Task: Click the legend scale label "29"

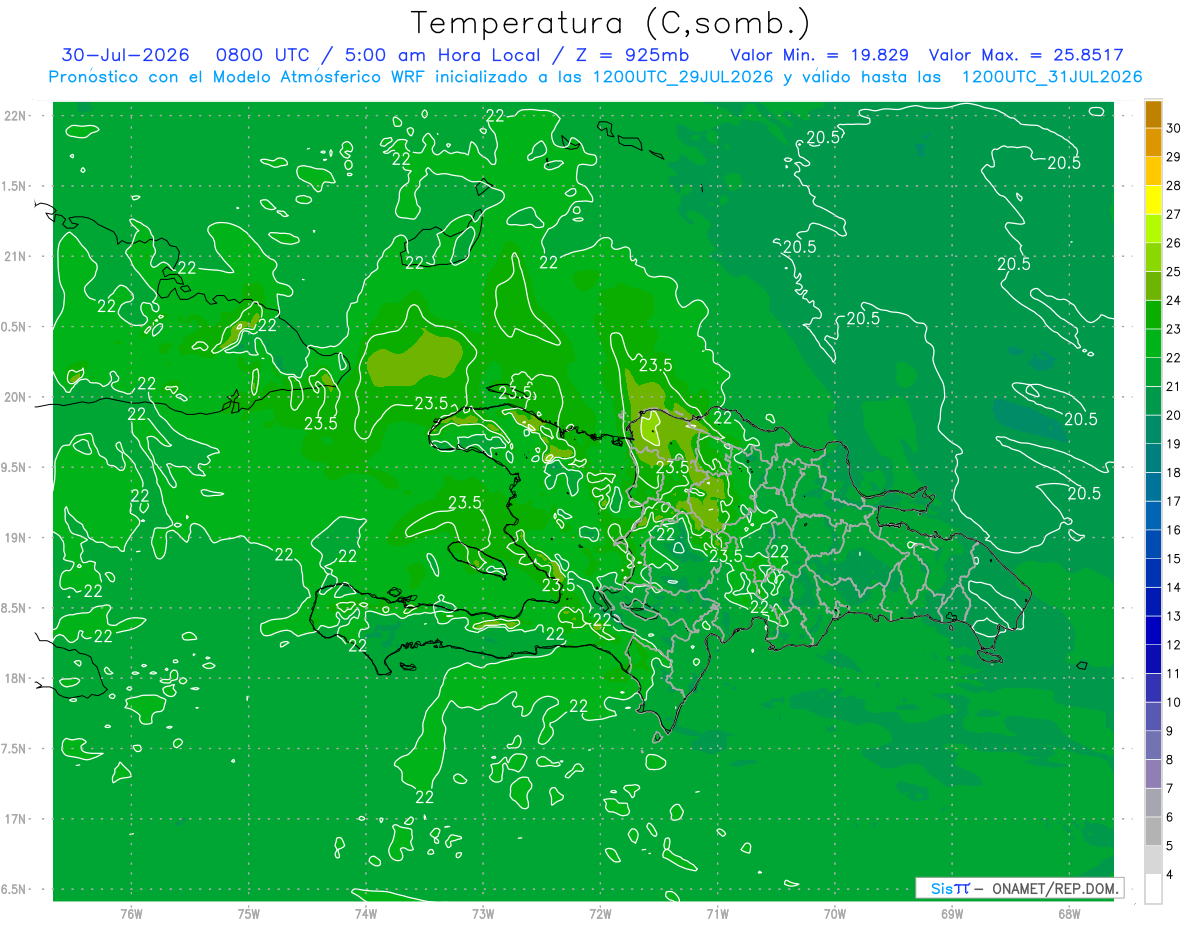Action: (1174, 156)
